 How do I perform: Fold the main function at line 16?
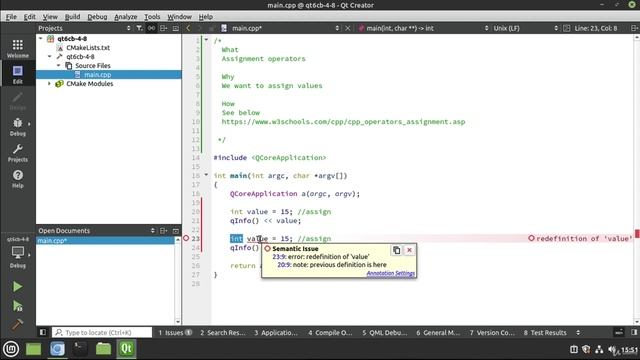click(x=206, y=175)
